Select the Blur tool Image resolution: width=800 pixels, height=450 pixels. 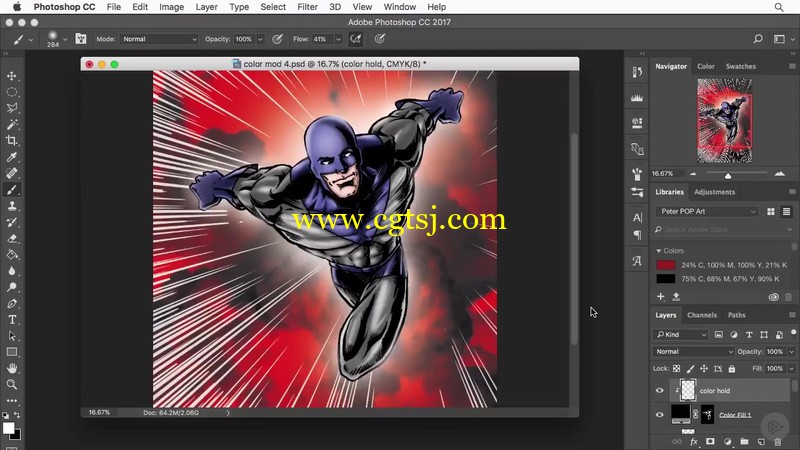tap(12, 271)
